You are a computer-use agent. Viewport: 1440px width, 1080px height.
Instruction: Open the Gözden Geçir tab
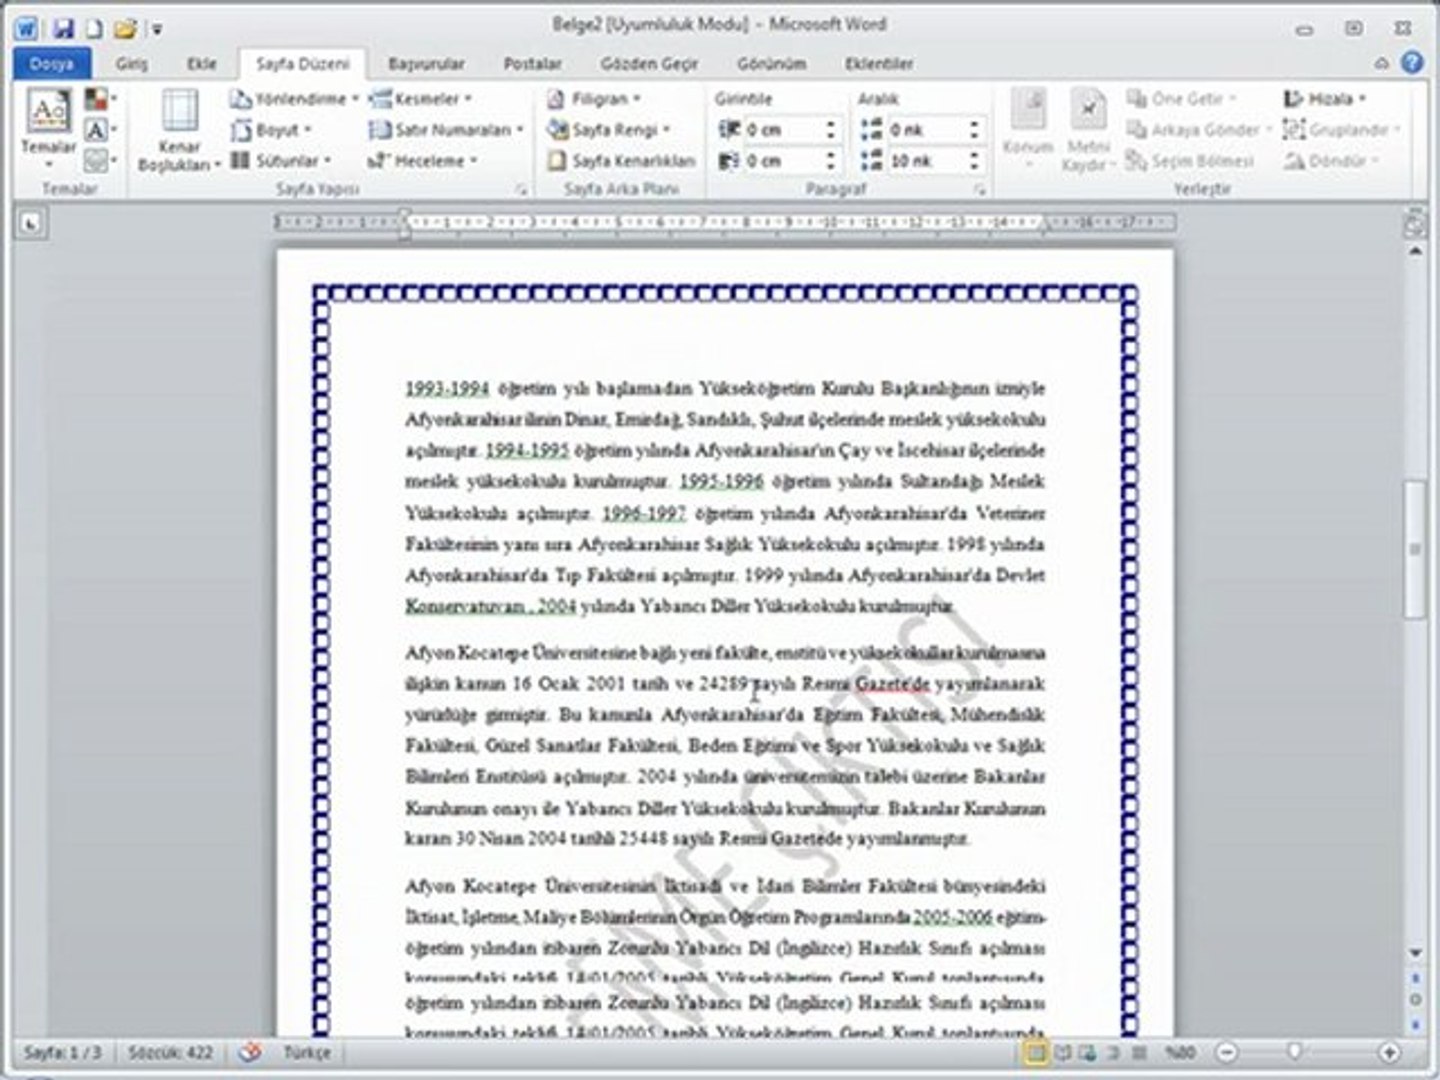tap(649, 64)
